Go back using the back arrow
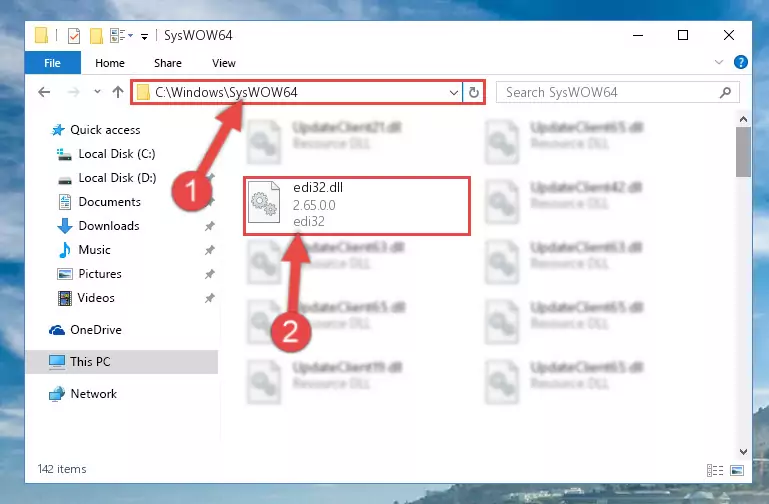Viewport: 769px width, 504px height. [44, 92]
